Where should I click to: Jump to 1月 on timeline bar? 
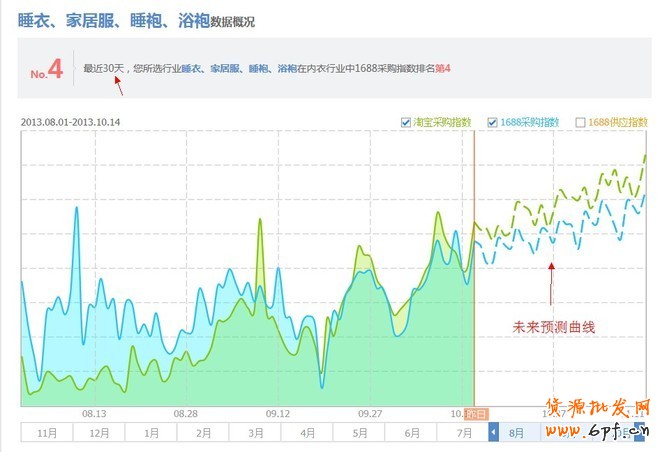[151, 432]
